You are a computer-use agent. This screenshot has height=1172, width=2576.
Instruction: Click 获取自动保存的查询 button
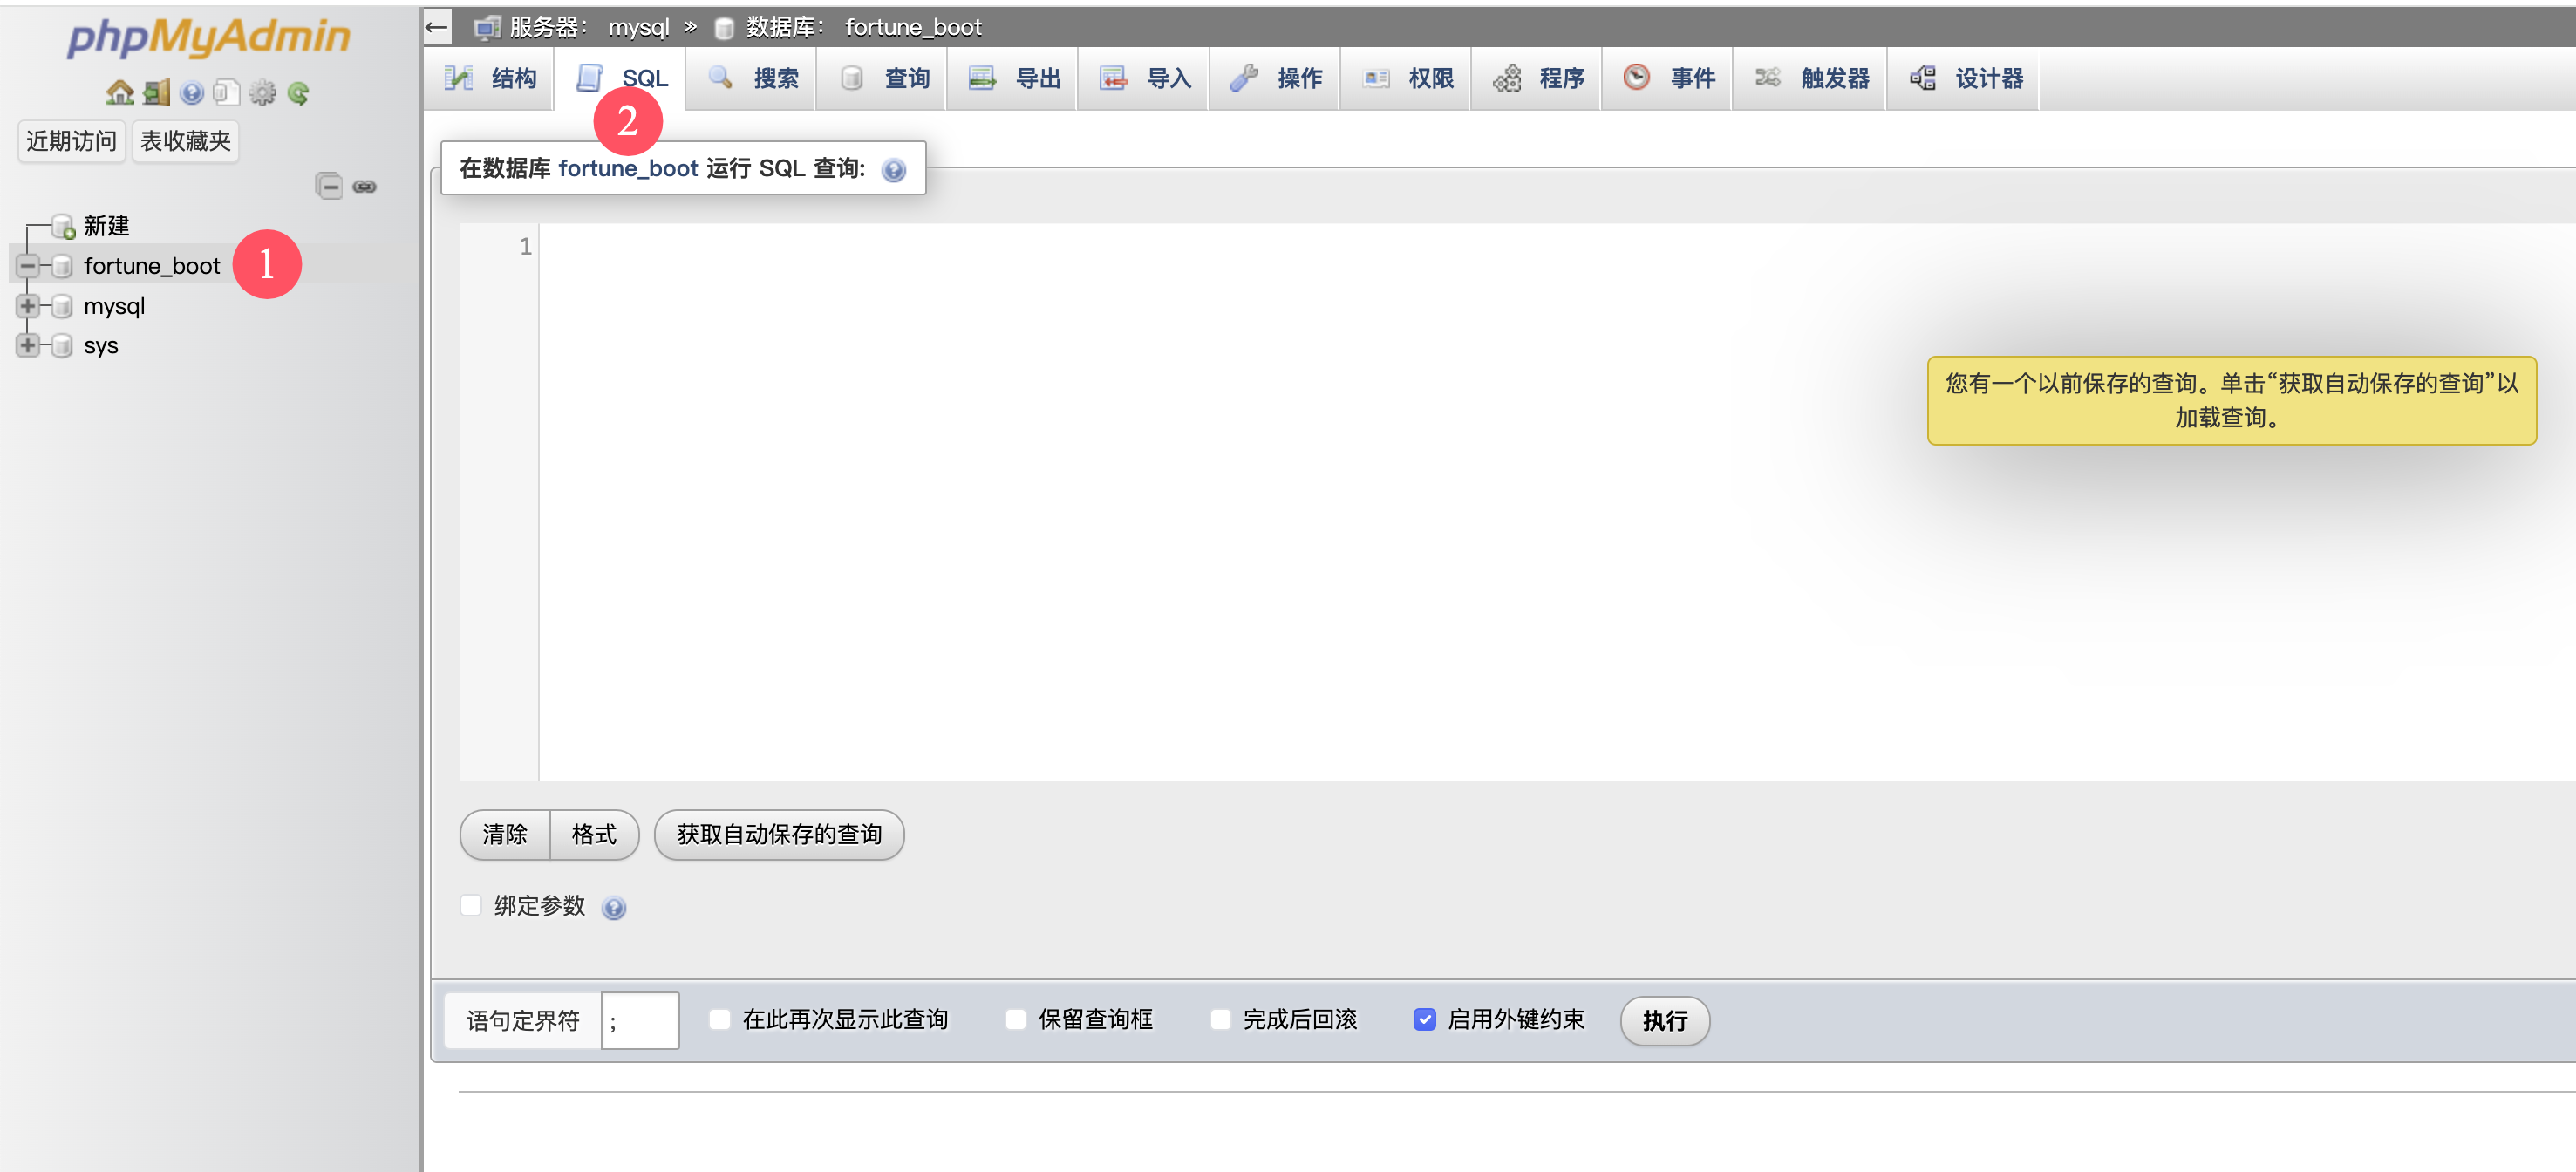(x=778, y=834)
